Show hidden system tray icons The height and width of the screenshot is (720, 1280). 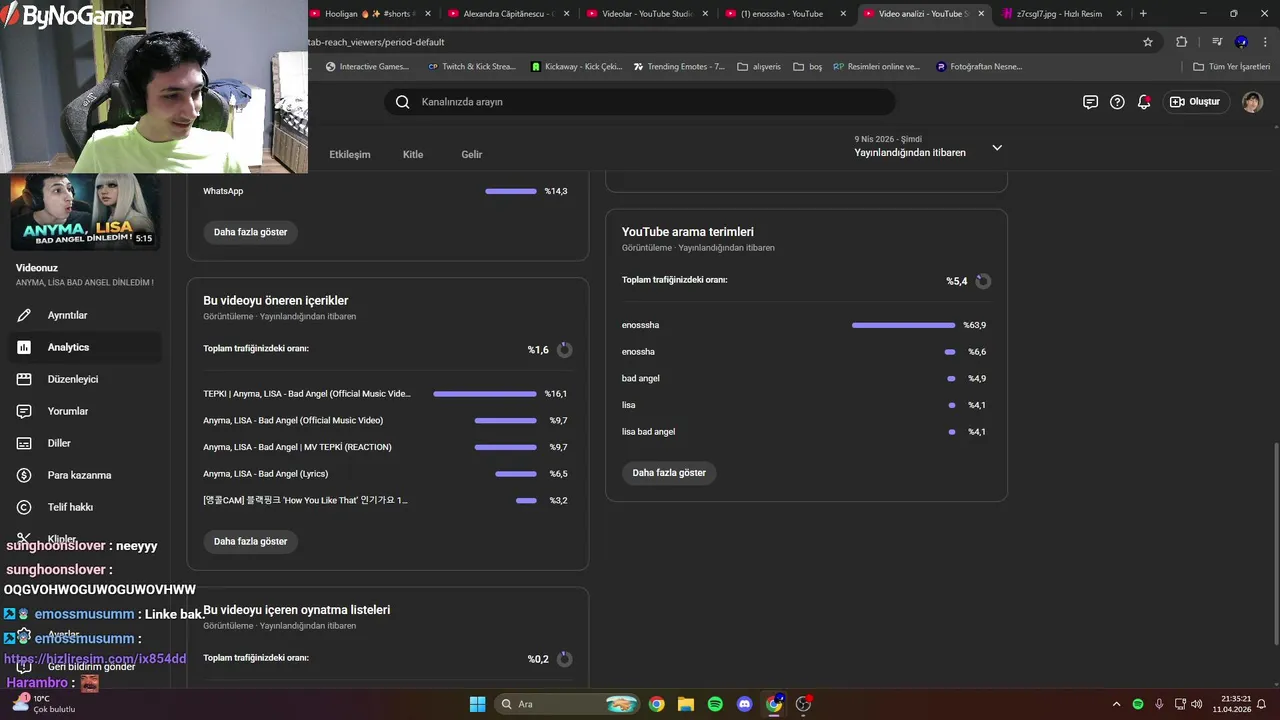pos(1116,704)
